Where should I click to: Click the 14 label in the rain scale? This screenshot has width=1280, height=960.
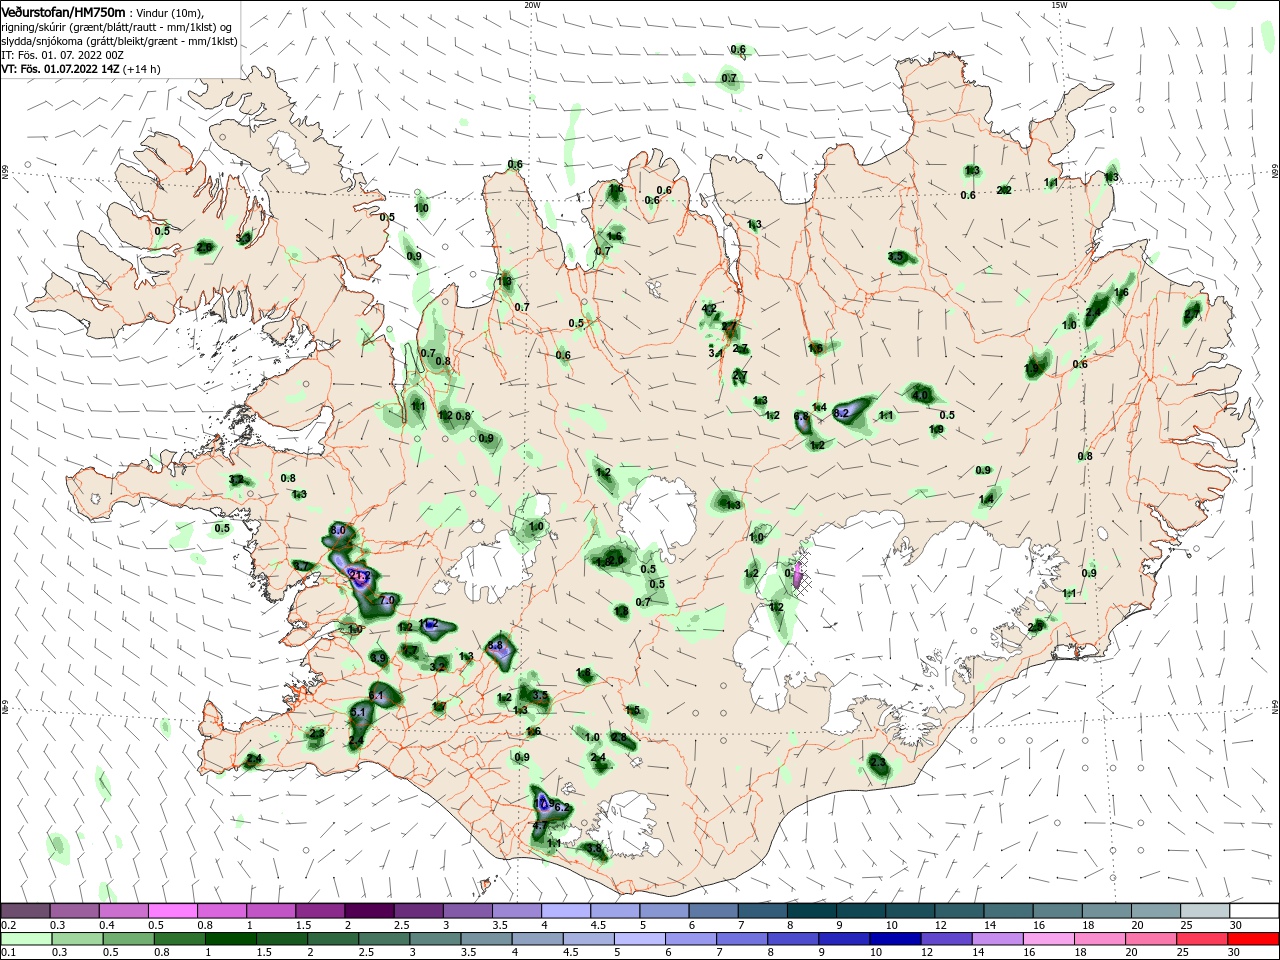pos(979,952)
